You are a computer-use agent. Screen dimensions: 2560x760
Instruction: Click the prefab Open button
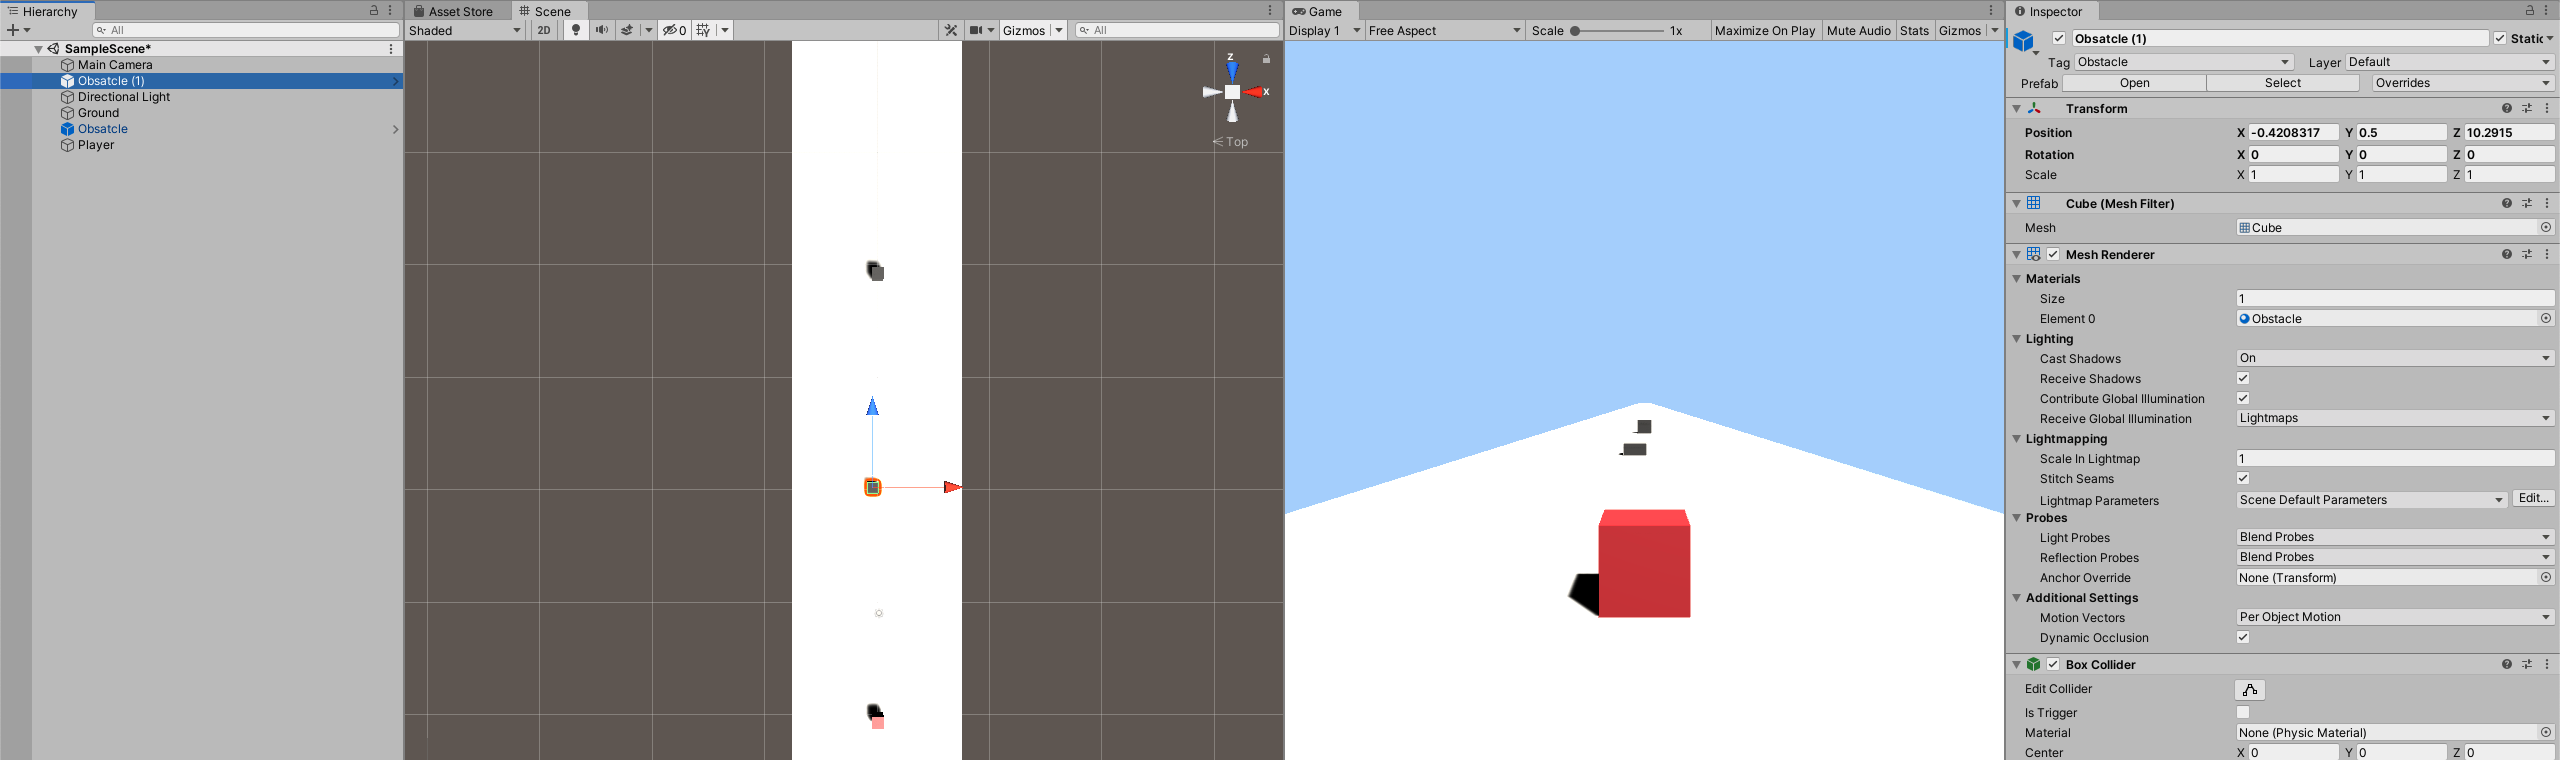[2134, 83]
